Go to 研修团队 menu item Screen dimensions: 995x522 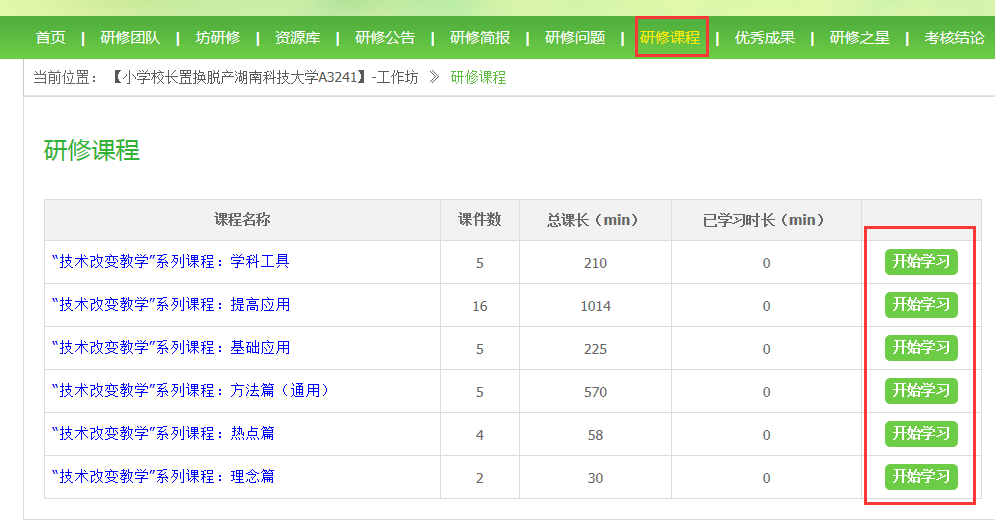(130, 38)
